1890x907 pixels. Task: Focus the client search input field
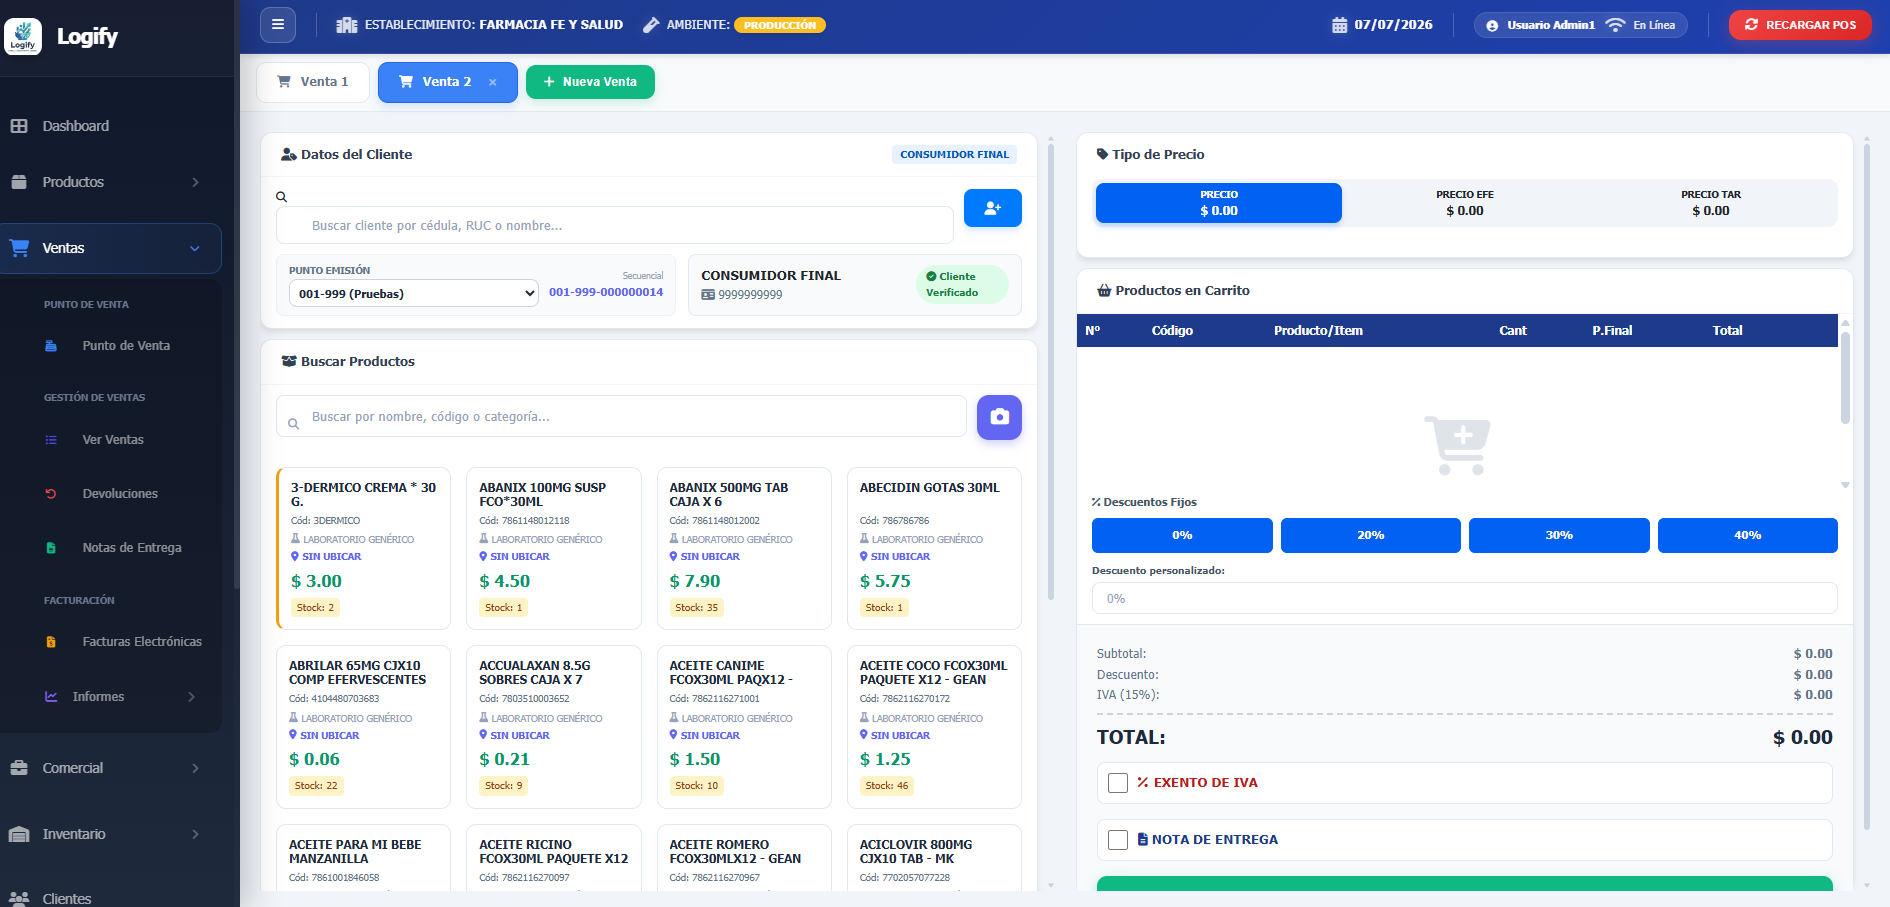[x=614, y=225]
